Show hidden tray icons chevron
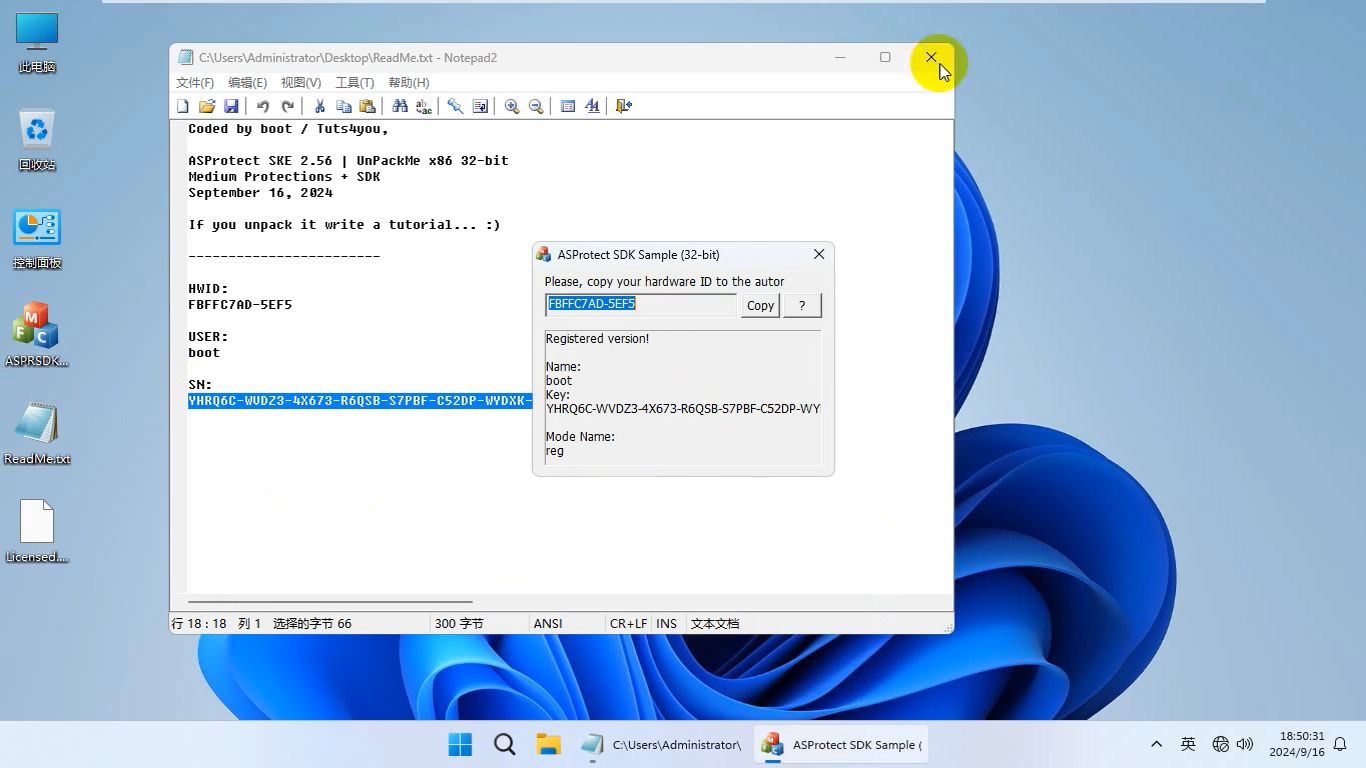Image resolution: width=1366 pixels, height=768 pixels. click(1157, 744)
